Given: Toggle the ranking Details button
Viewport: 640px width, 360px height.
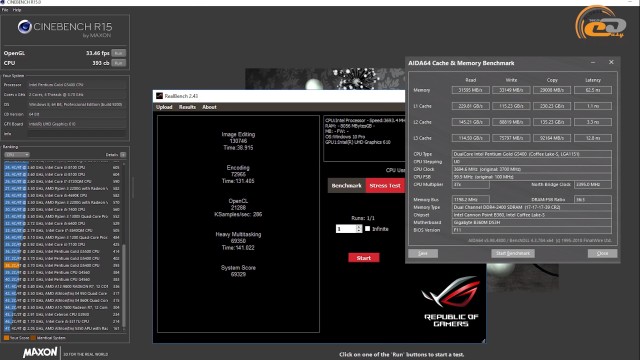Looking at the screenshot, I should [123, 155].
